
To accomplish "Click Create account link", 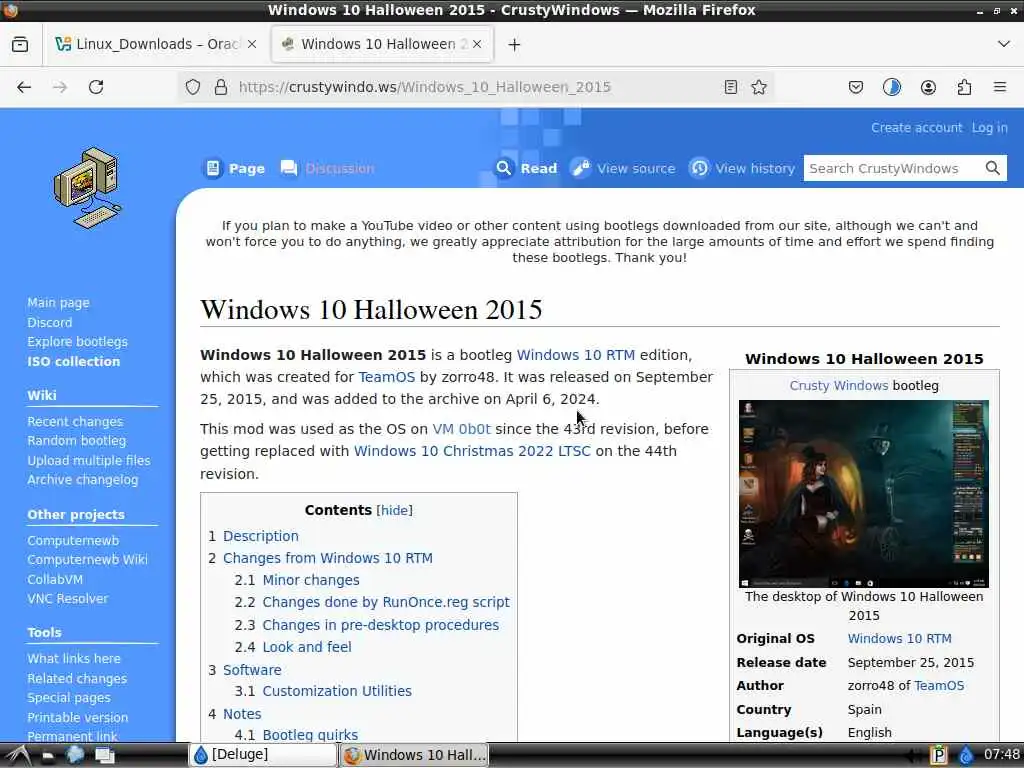I will click(916, 128).
